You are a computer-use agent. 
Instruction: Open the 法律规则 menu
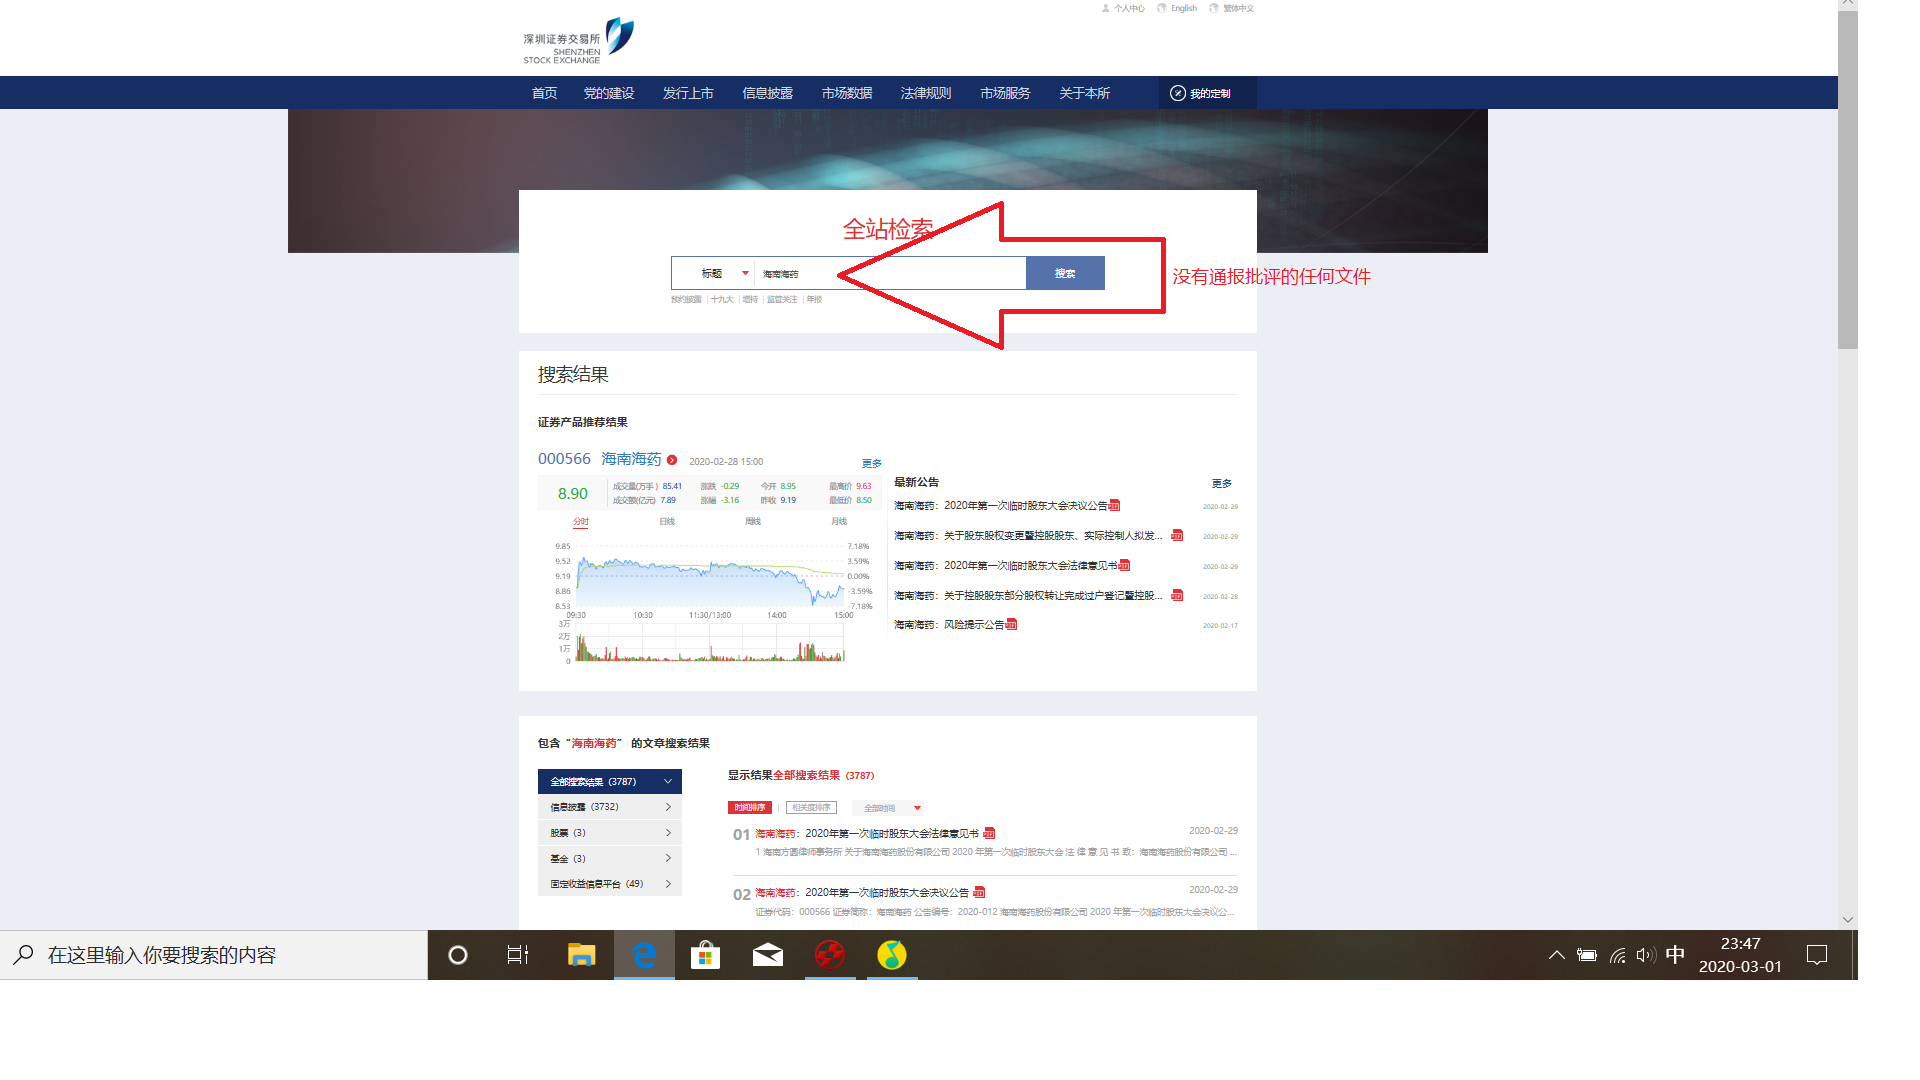(x=926, y=93)
